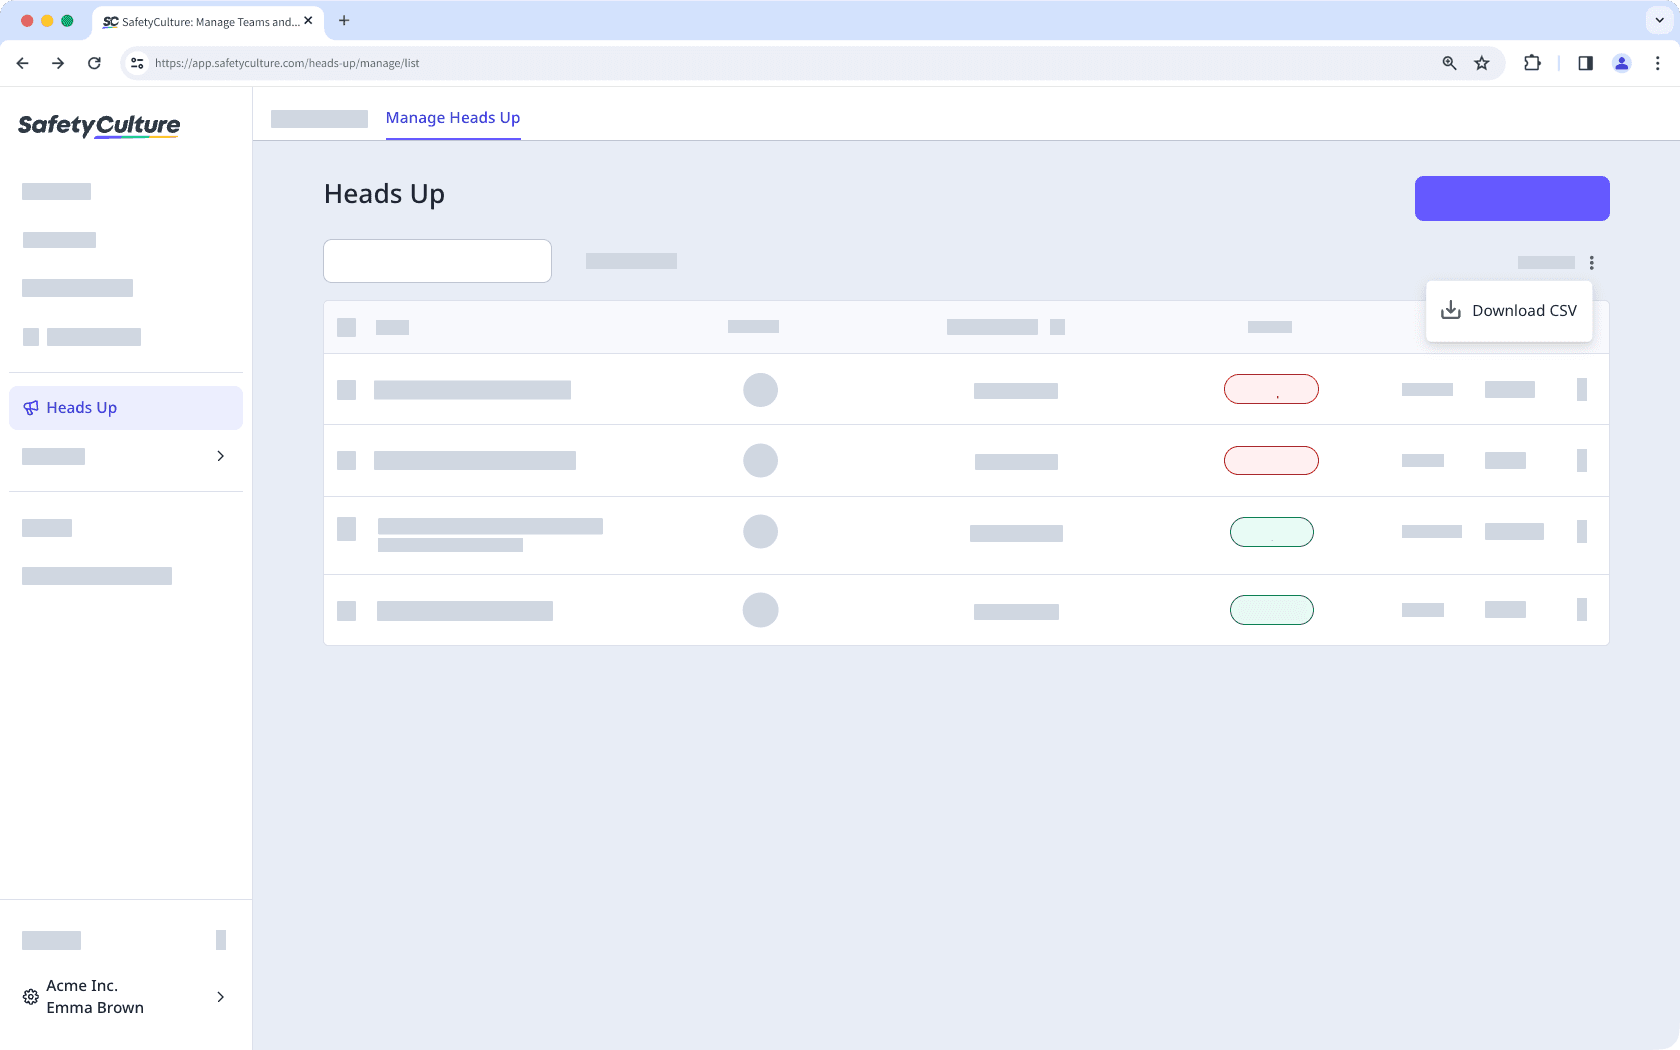Select the Heads Up megaphone icon in sidebar
Screen dimensions: 1680x1050
pyautogui.click(x=29, y=407)
